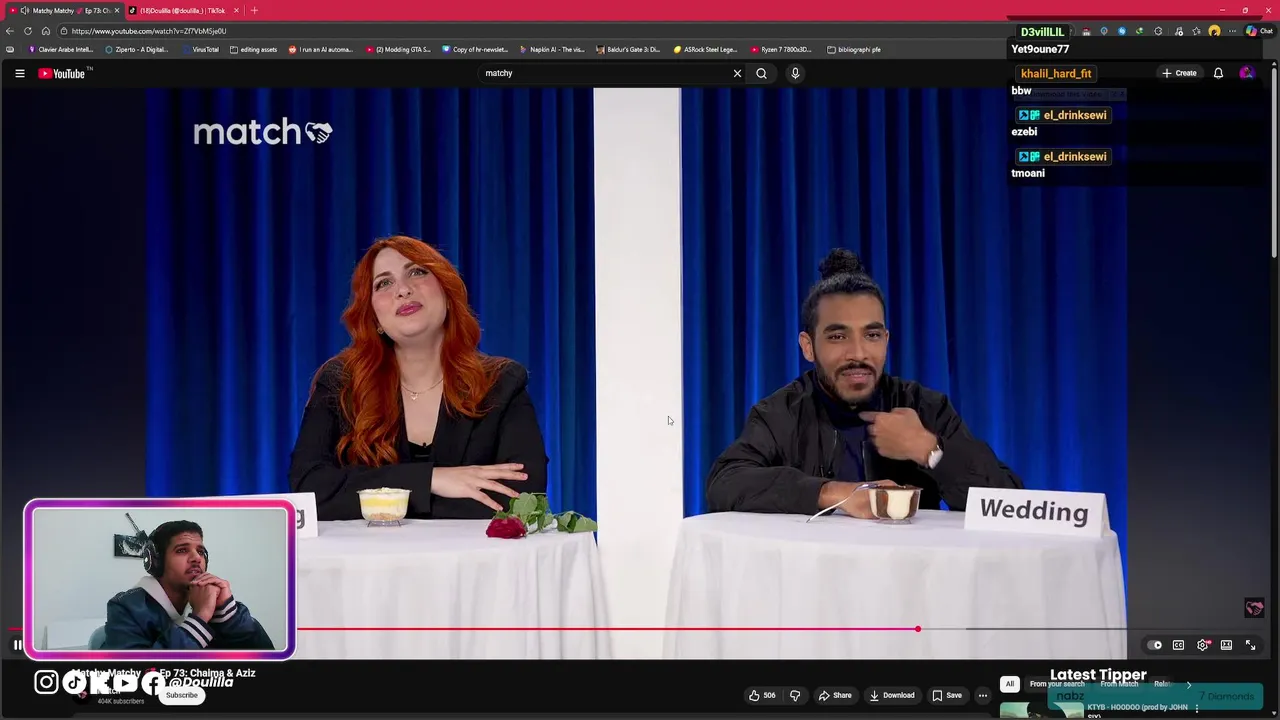Share the video
1280x720 pixels.
835,695
